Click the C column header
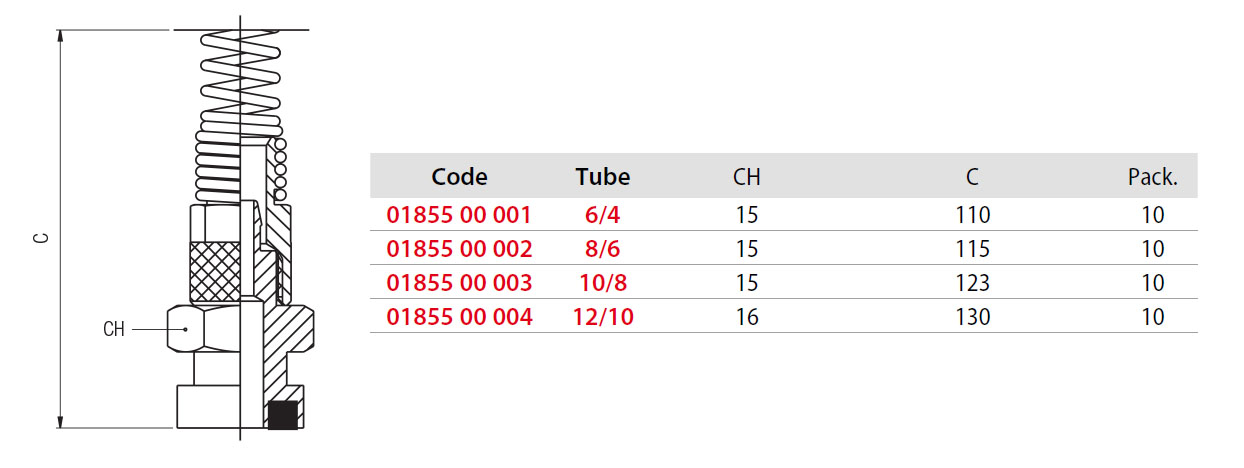 [972, 178]
